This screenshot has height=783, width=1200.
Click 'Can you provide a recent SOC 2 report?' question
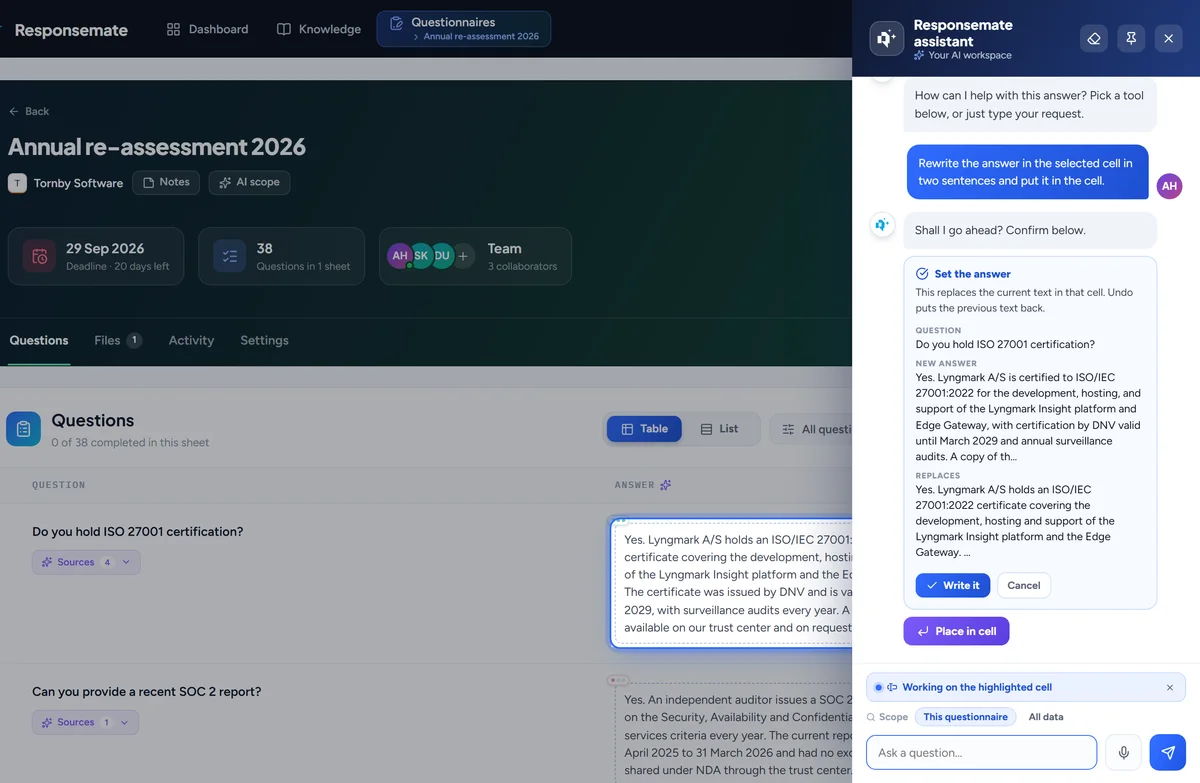(146, 692)
